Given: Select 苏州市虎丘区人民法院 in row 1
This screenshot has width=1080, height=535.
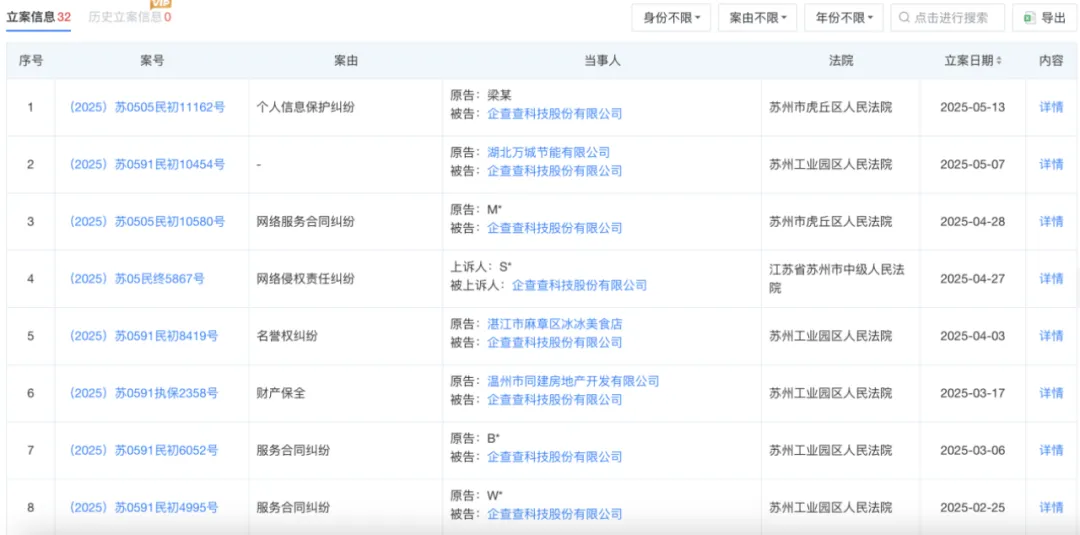Looking at the screenshot, I should click(x=831, y=107).
